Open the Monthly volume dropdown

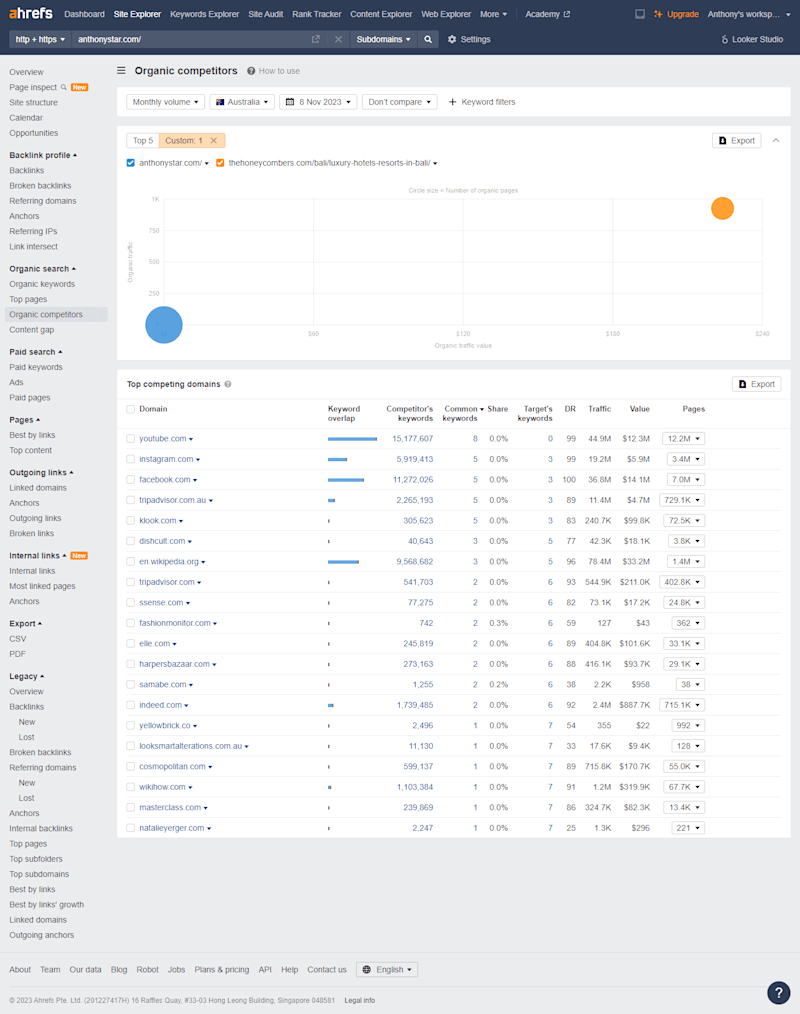click(166, 102)
